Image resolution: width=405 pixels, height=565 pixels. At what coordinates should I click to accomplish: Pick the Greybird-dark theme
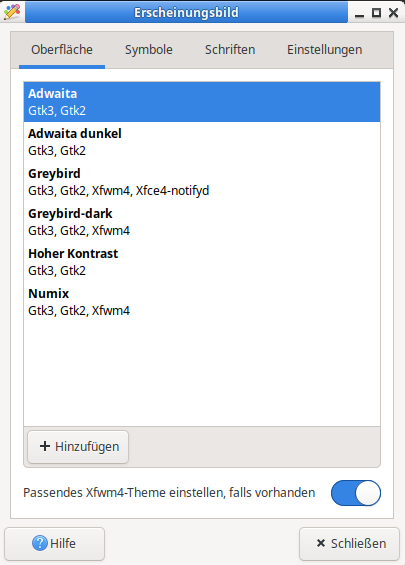click(202, 222)
